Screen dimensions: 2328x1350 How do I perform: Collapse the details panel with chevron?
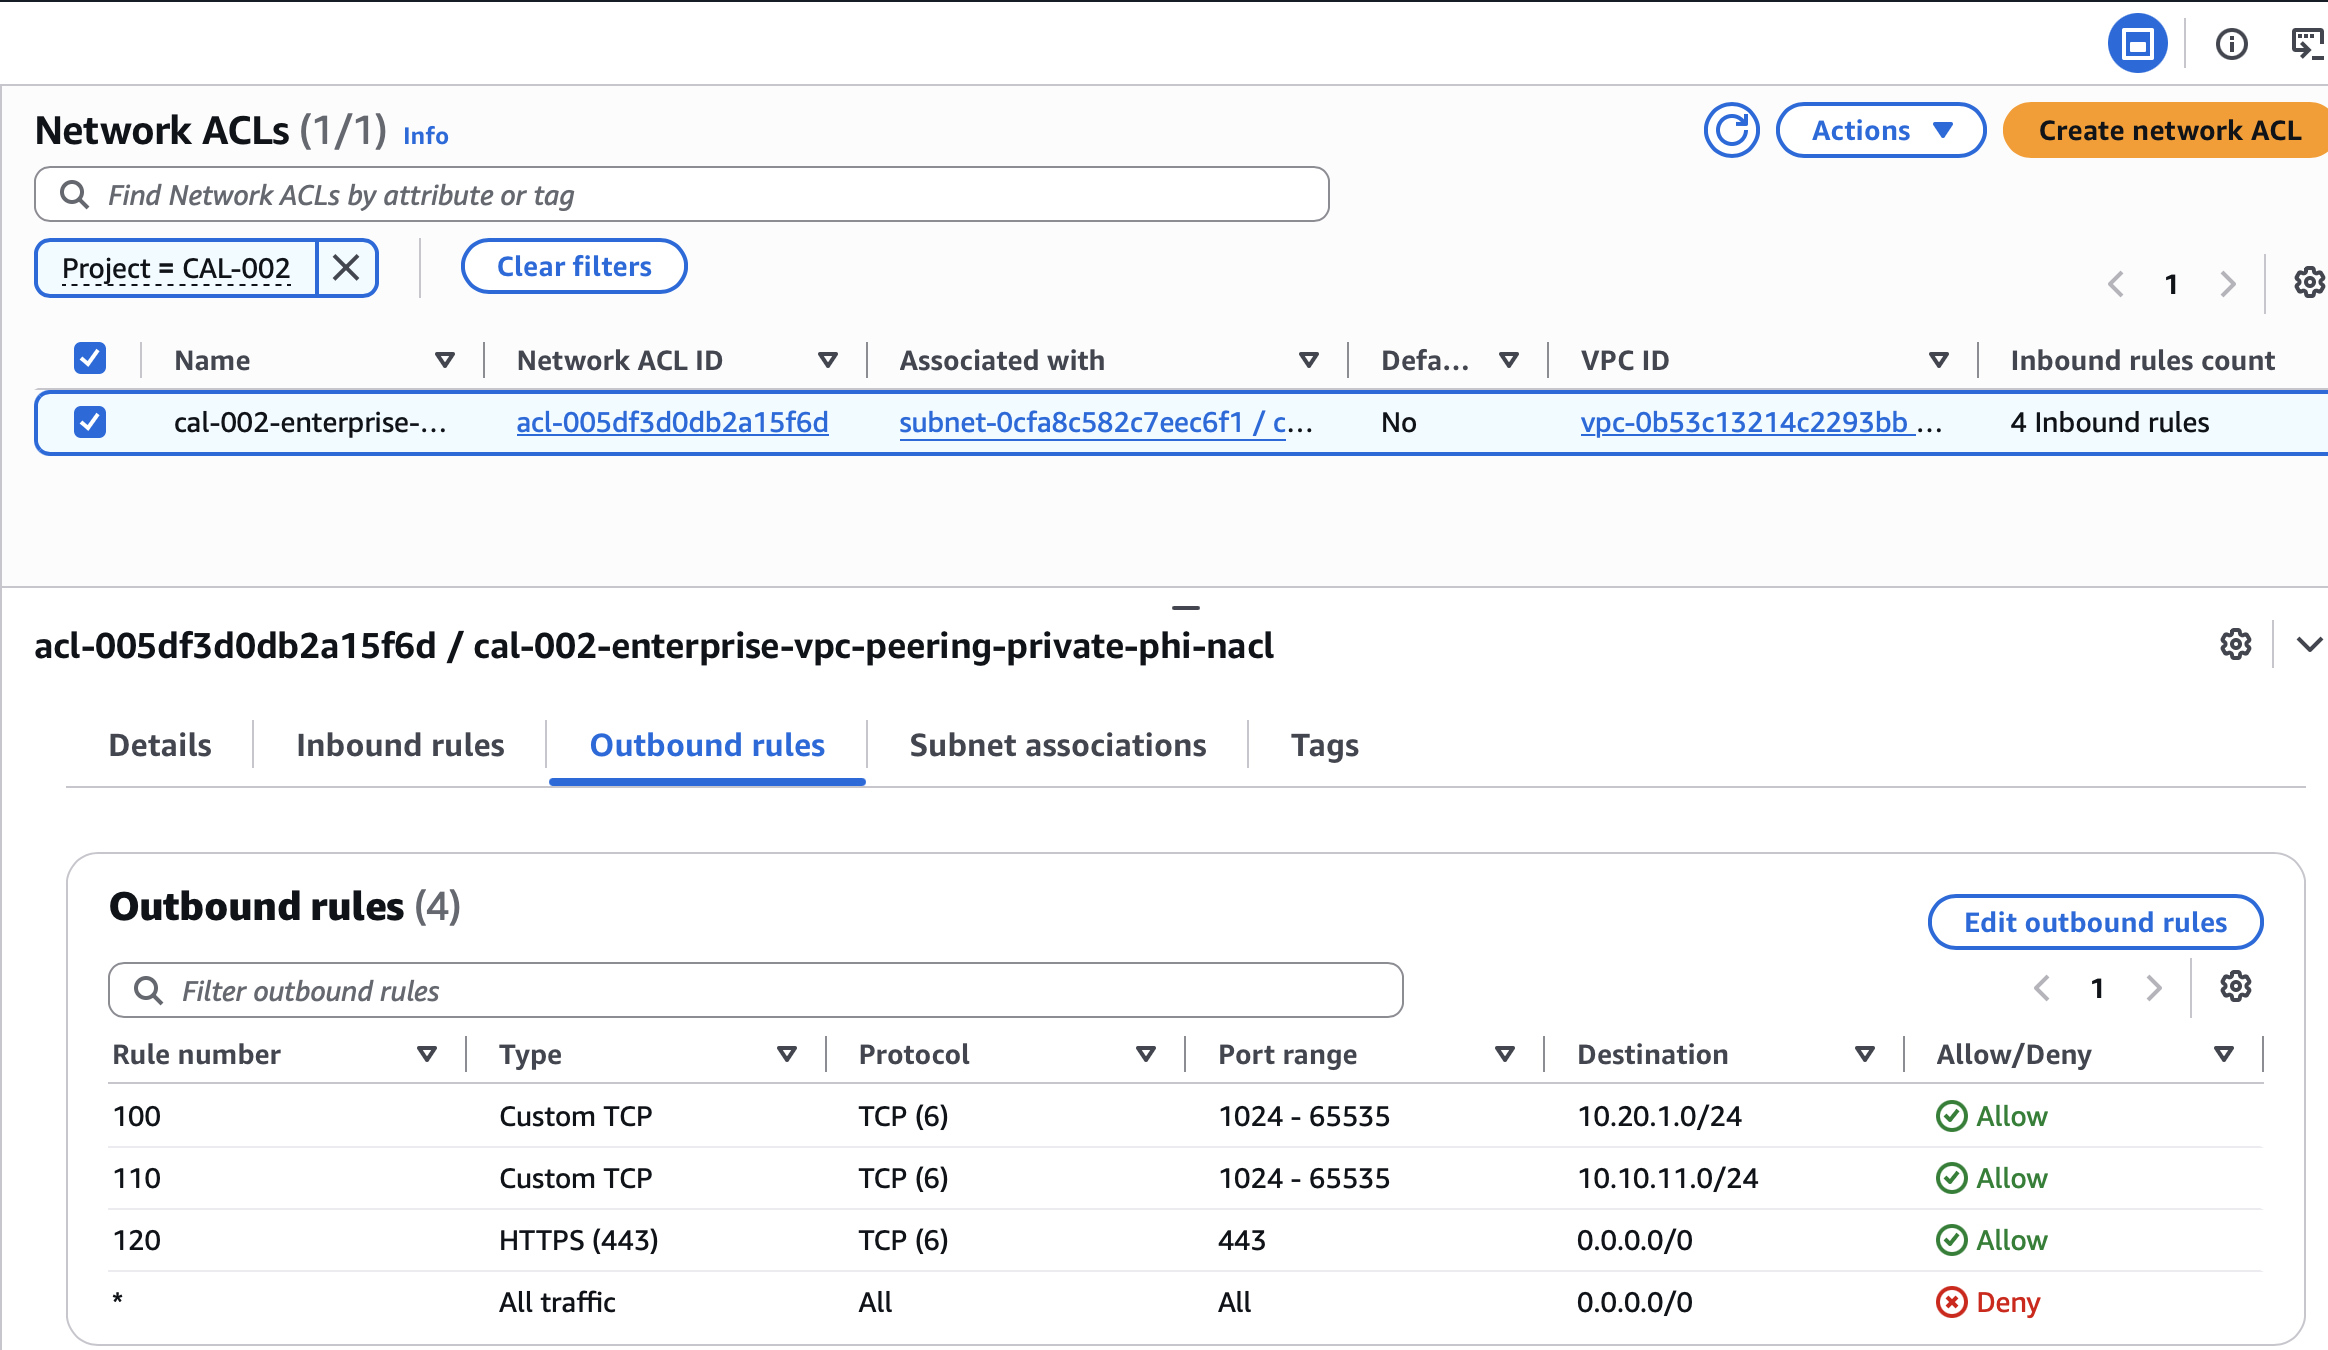point(2309,644)
